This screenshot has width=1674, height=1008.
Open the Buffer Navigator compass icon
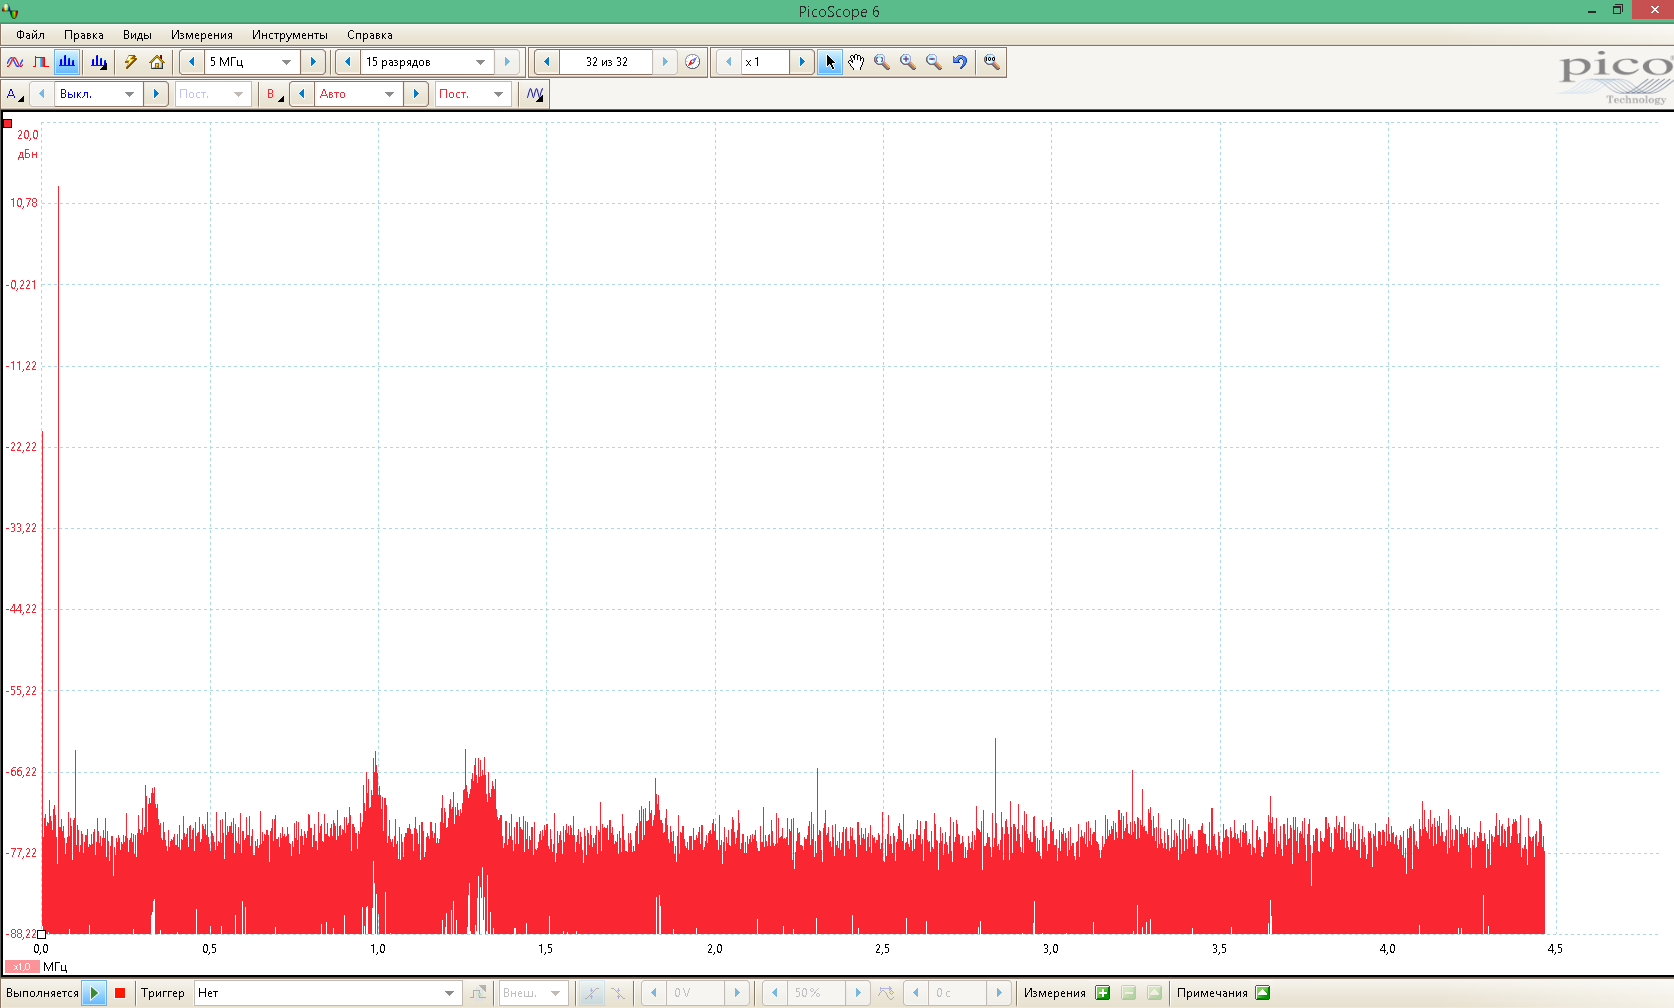point(692,62)
